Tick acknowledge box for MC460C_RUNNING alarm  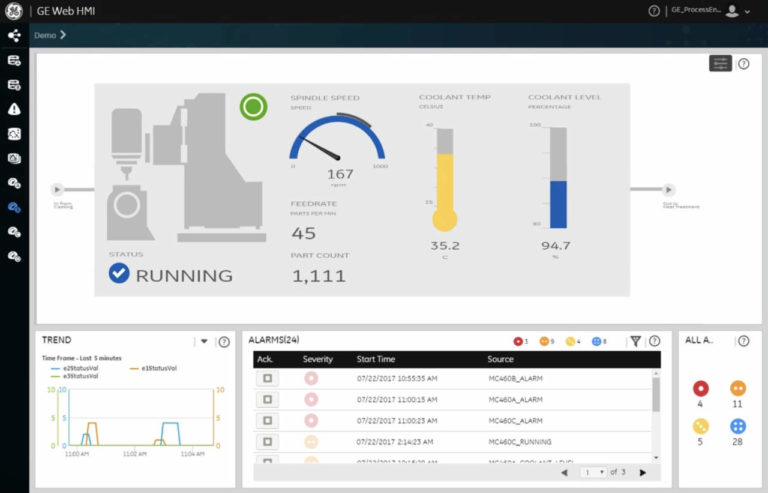(x=267, y=441)
